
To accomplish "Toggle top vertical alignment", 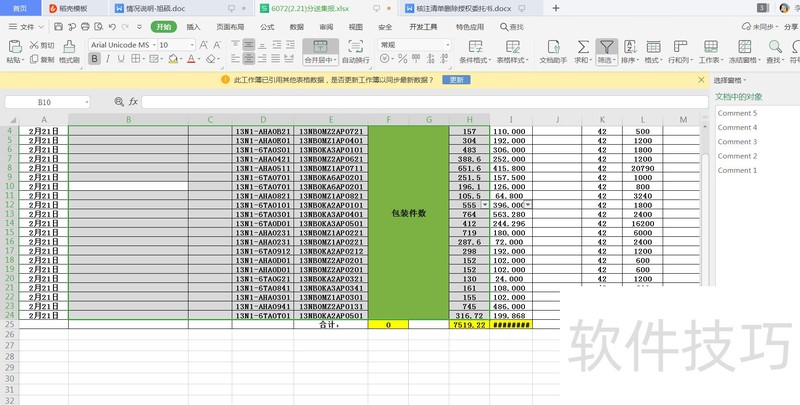I will point(235,45).
